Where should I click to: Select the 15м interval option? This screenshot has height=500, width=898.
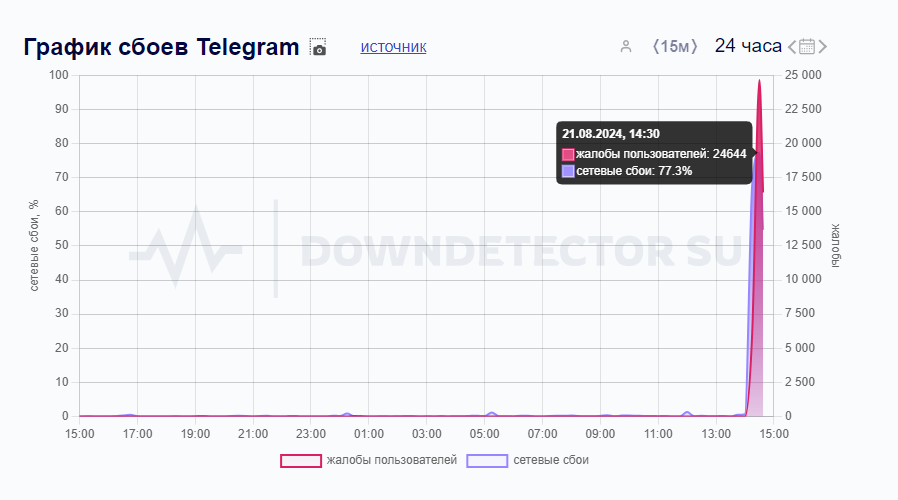click(675, 46)
